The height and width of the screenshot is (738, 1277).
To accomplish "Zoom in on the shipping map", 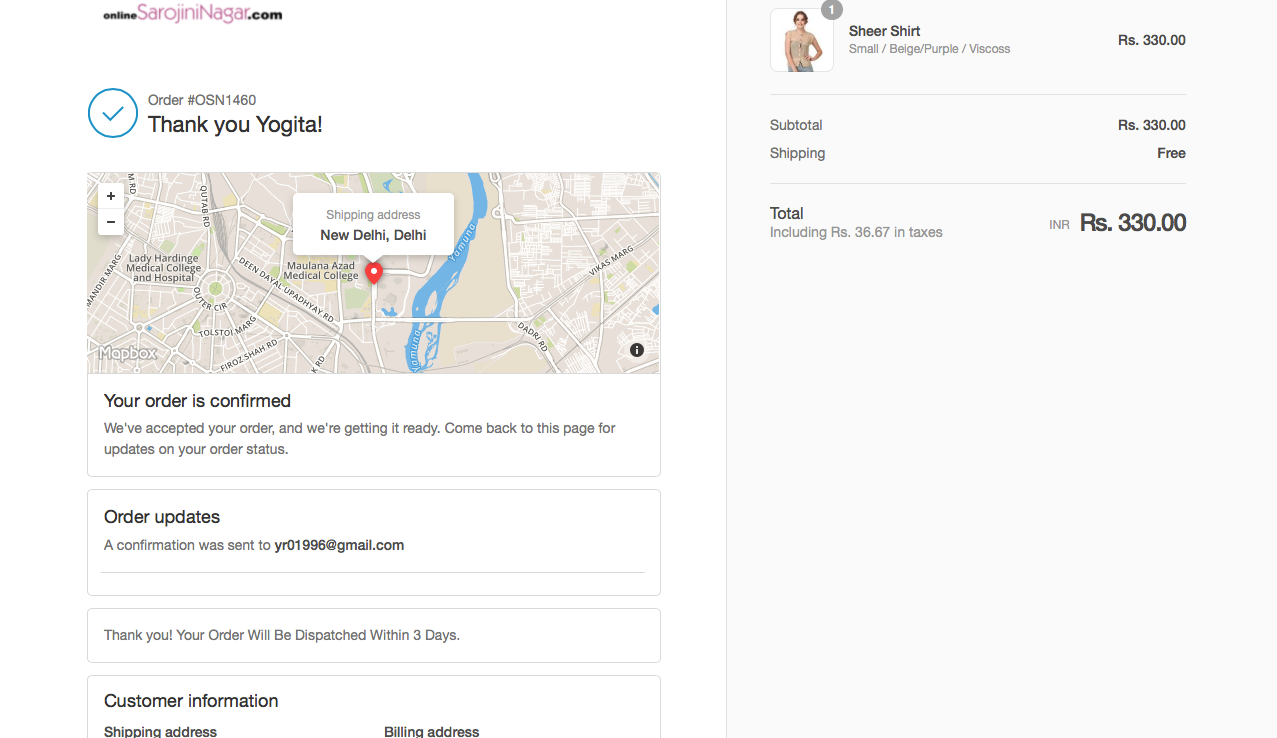I will coord(111,196).
